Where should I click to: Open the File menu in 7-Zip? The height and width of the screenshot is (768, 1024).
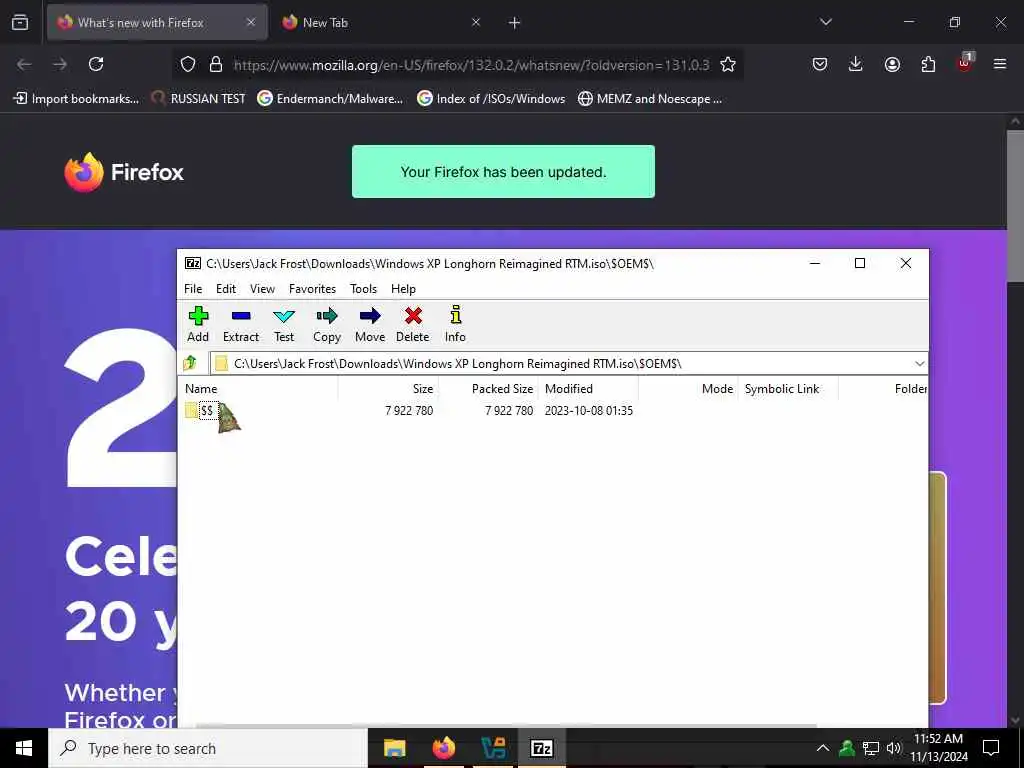[193, 289]
